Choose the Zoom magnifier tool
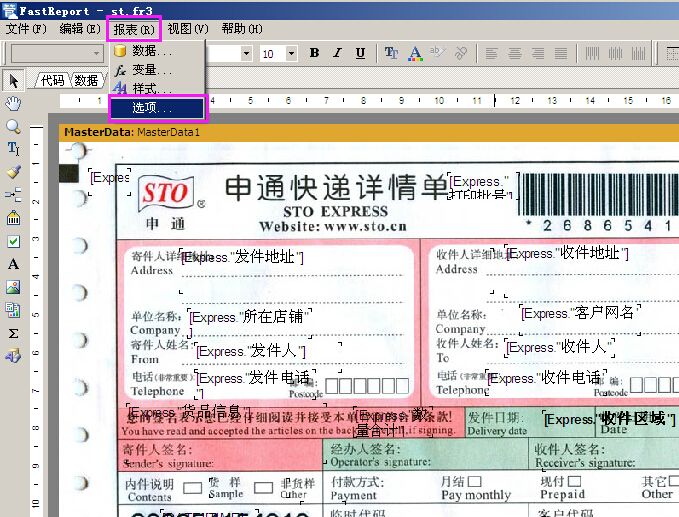679x517 pixels. coord(13,127)
